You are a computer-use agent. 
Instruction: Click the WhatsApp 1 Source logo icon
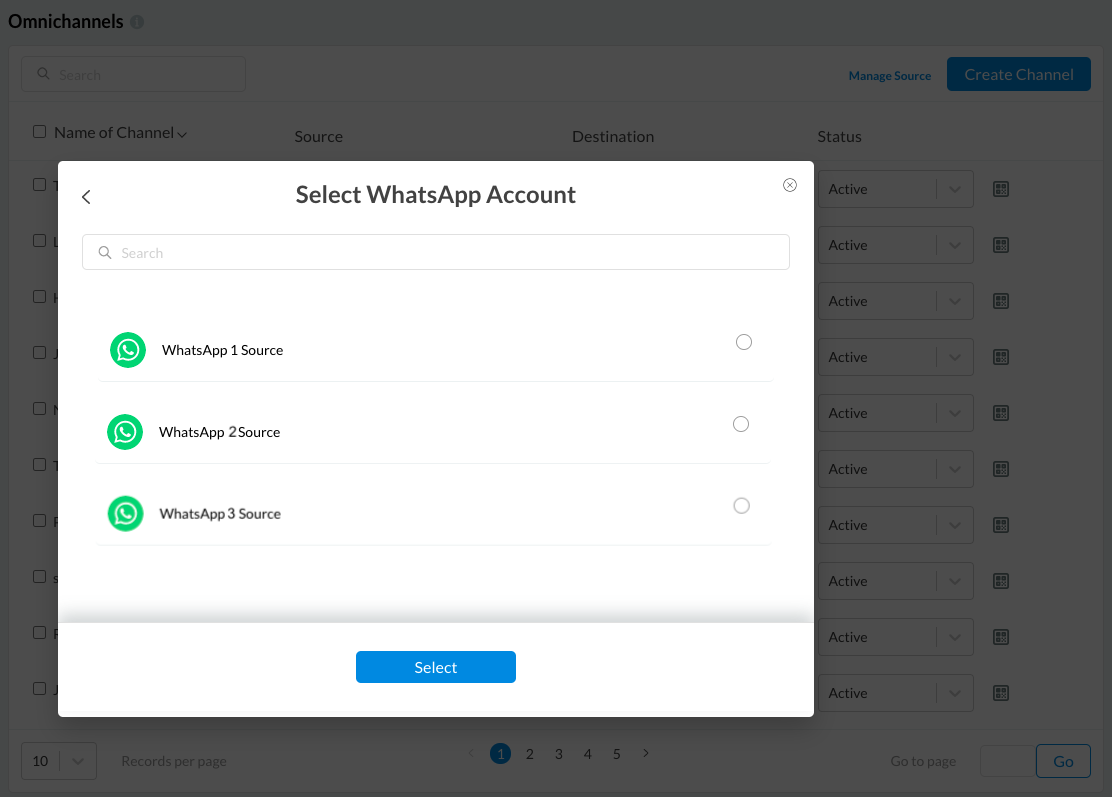click(x=128, y=350)
